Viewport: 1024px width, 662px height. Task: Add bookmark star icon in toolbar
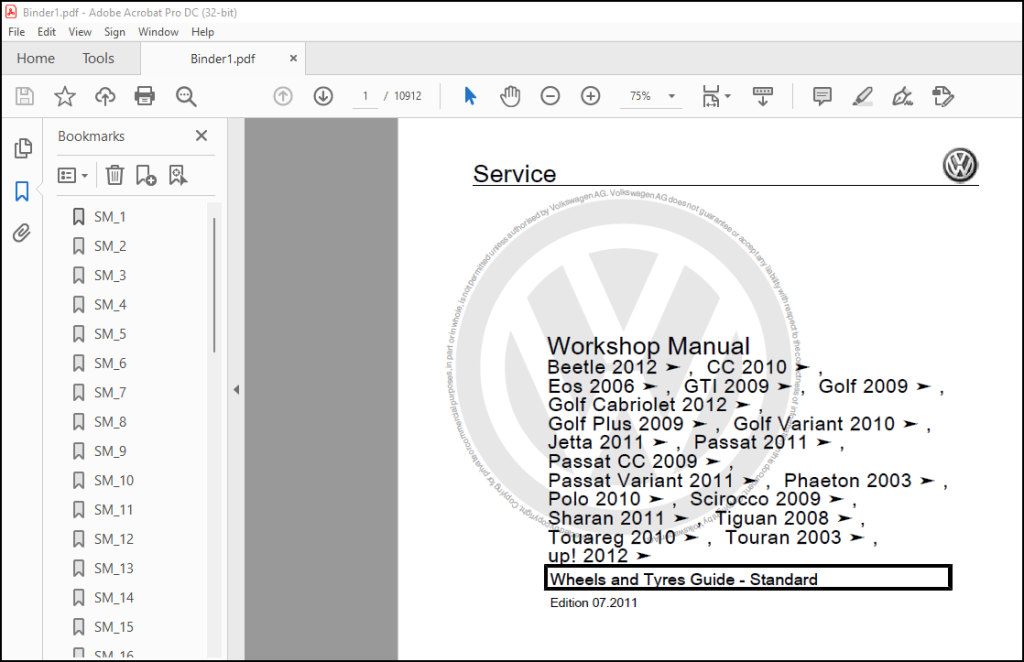coord(65,97)
